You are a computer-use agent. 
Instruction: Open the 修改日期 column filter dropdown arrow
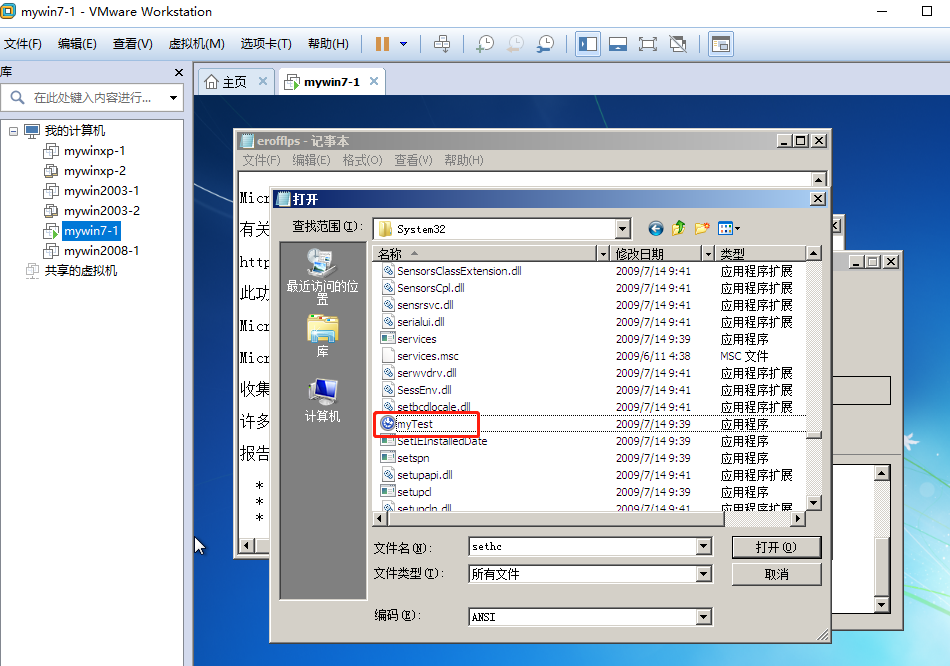tap(709, 253)
